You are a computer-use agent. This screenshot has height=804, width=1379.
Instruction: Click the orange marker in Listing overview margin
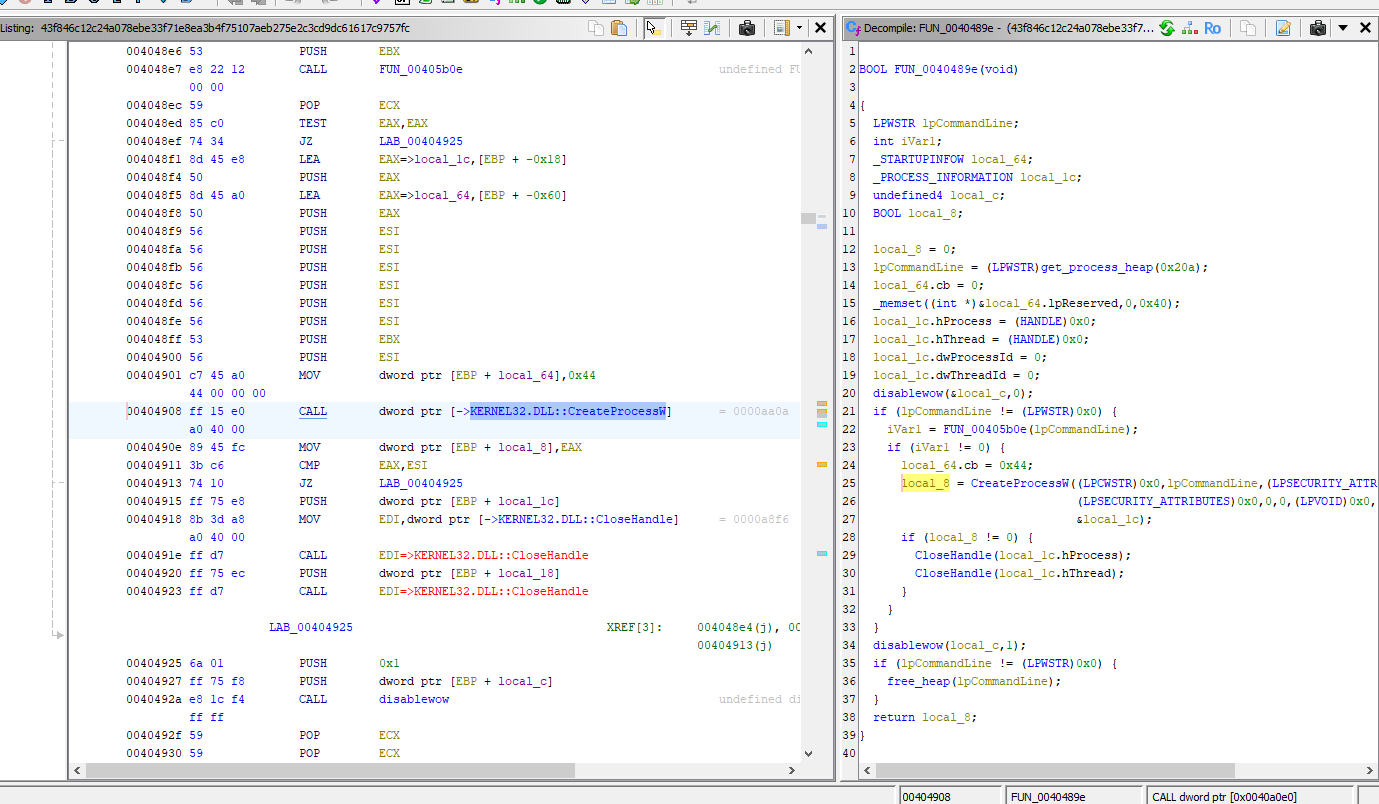pyautogui.click(x=822, y=465)
